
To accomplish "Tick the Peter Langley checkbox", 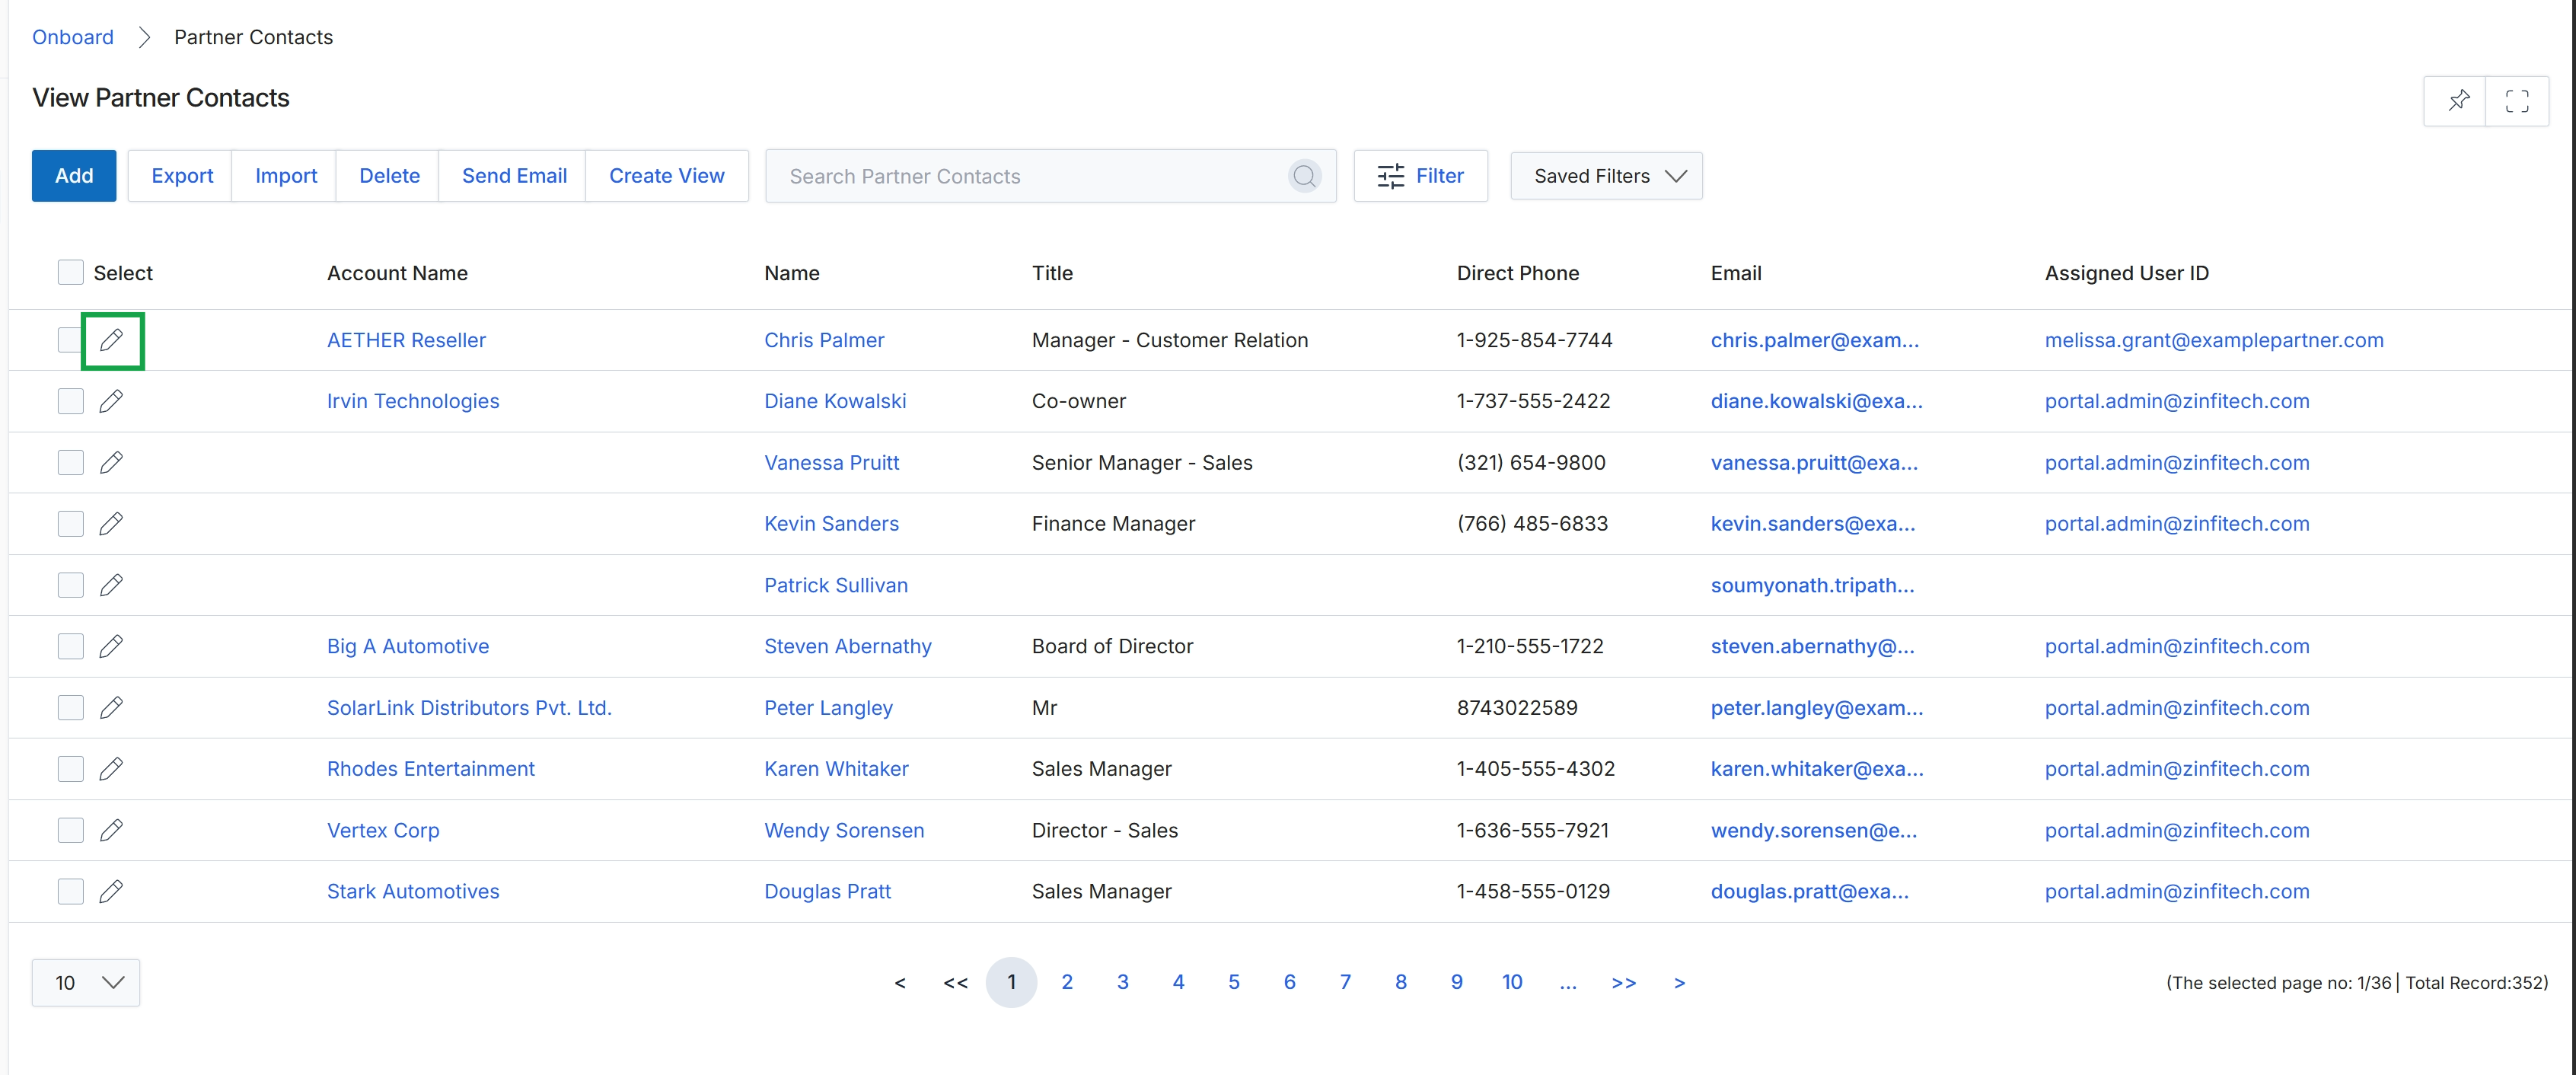I will [70, 707].
